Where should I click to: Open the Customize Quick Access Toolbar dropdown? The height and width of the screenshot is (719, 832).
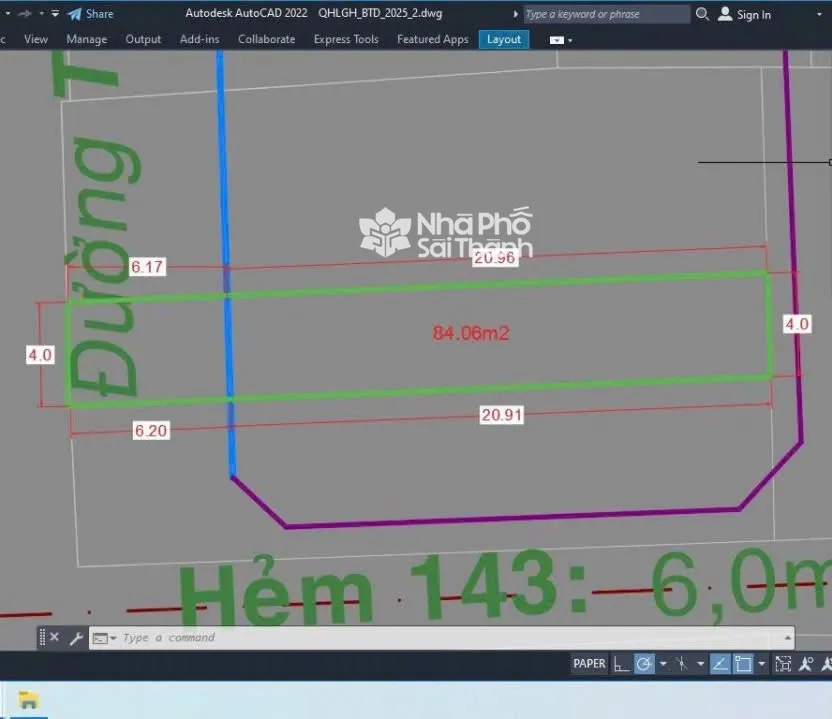pyautogui.click(x=55, y=14)
